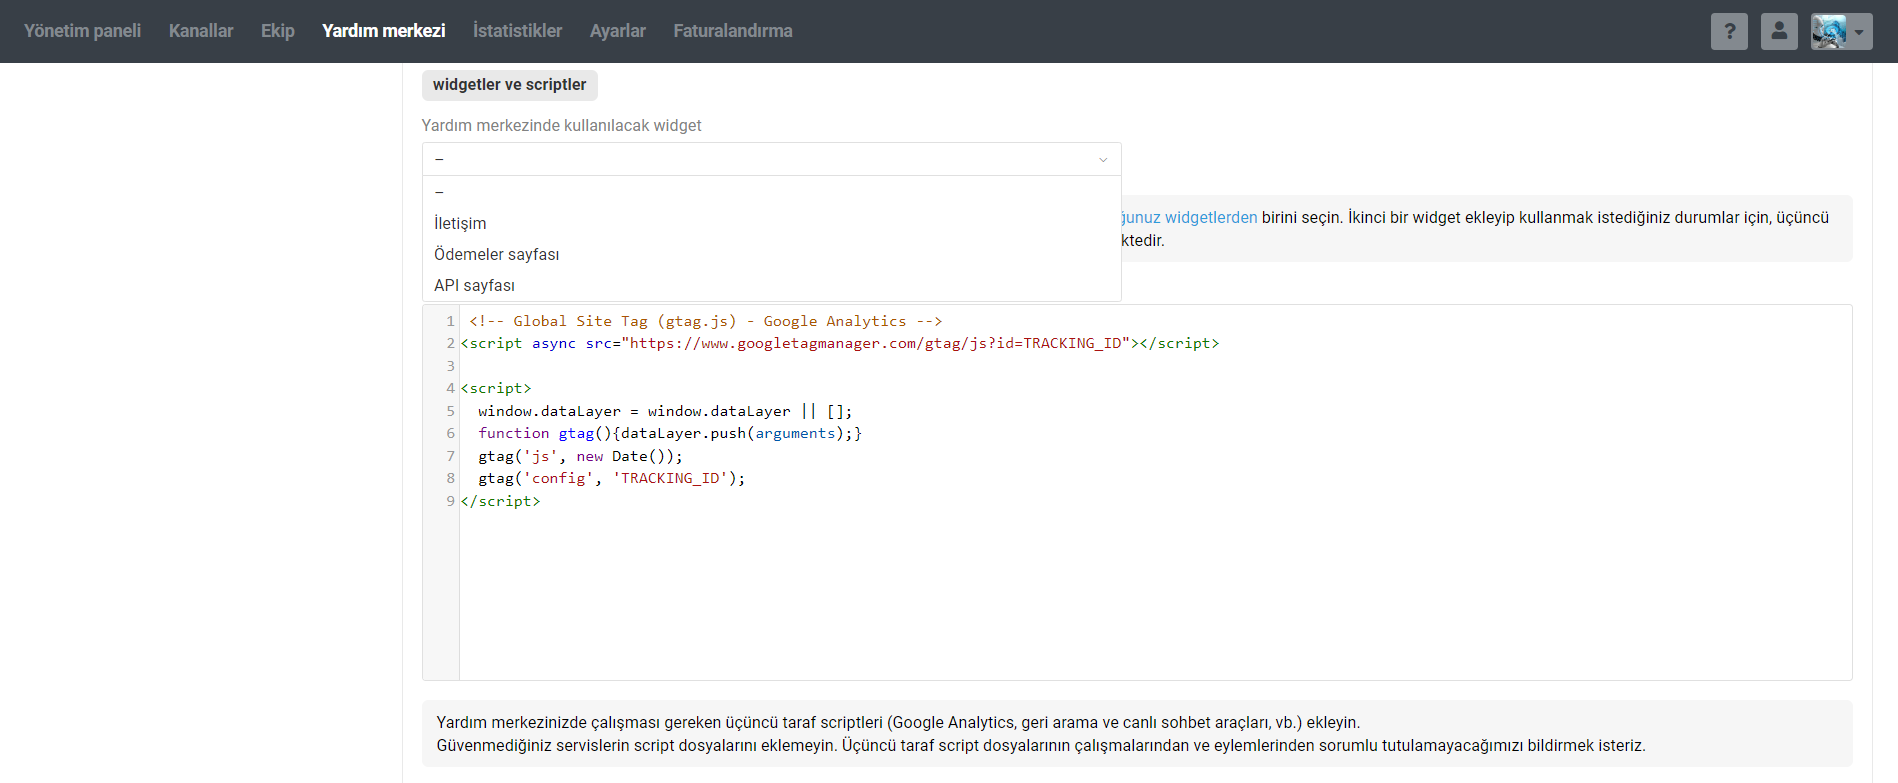Open the Kanallar menu item
Viewport: 1898px width, 783px height.
(x=201, y=31)
